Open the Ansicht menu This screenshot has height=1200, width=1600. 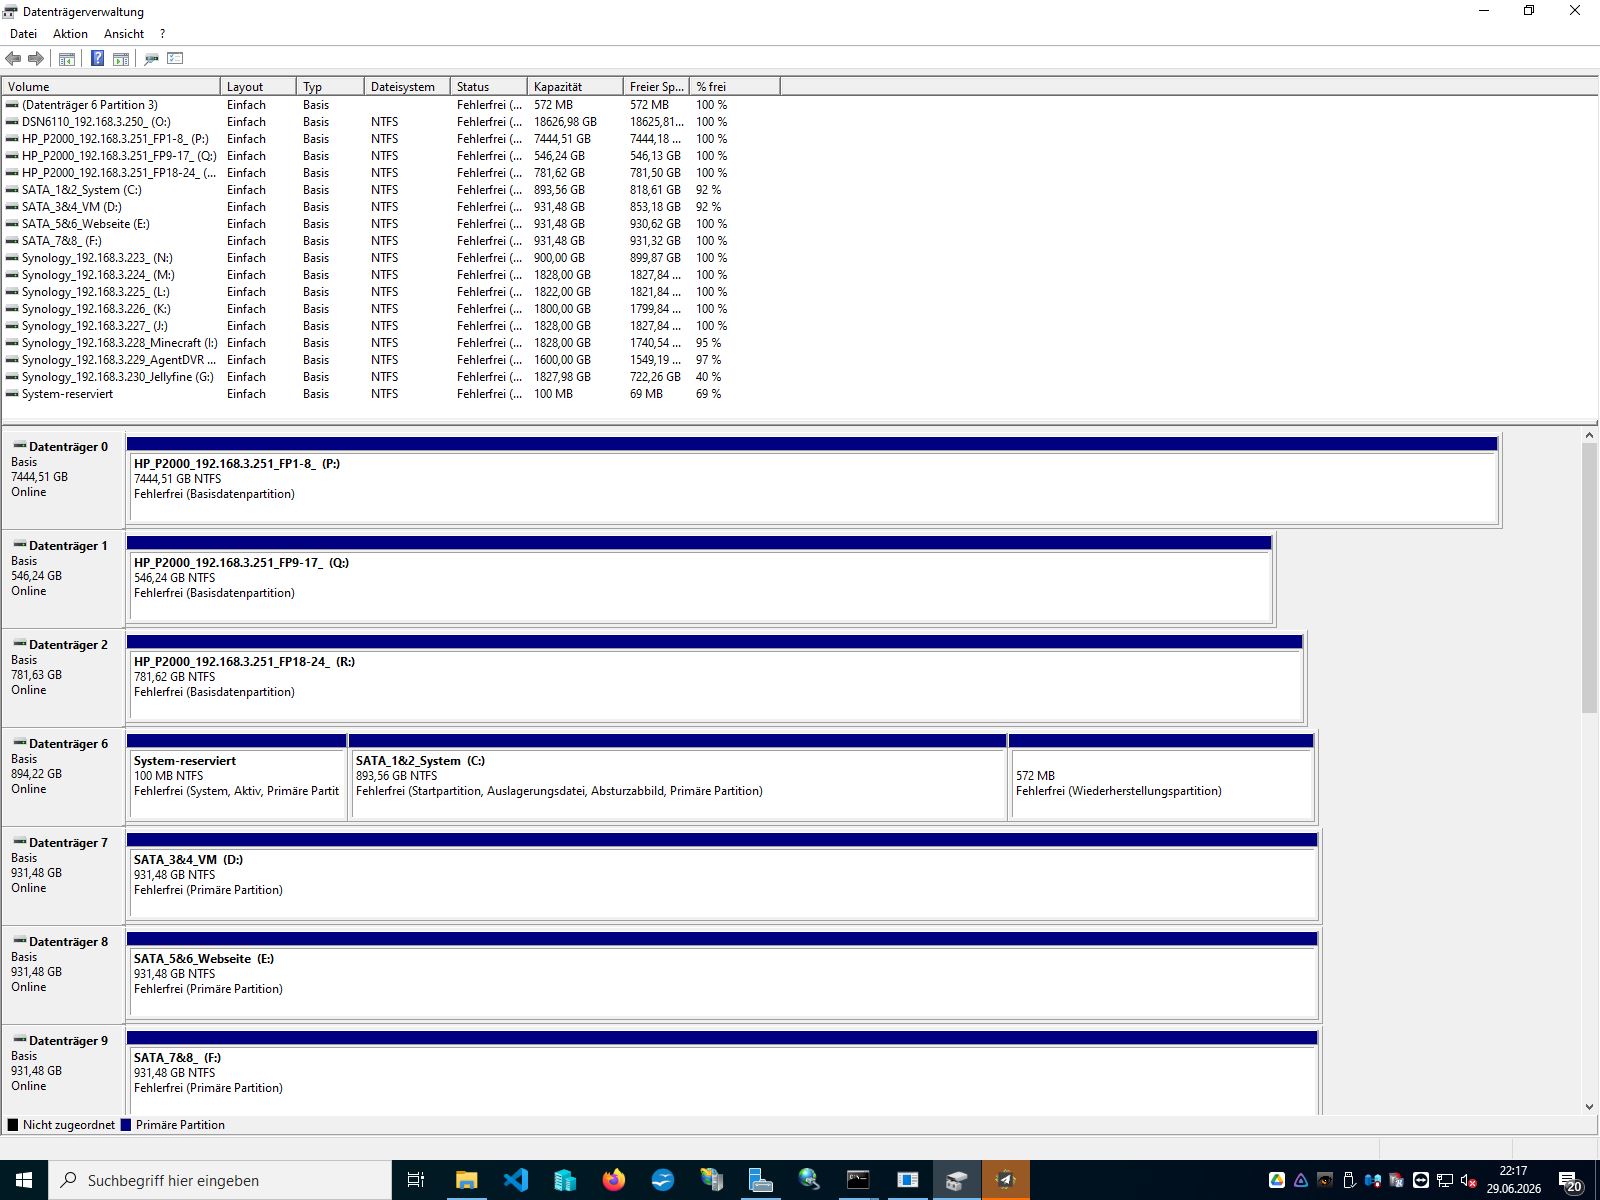(x=124, y=34)
